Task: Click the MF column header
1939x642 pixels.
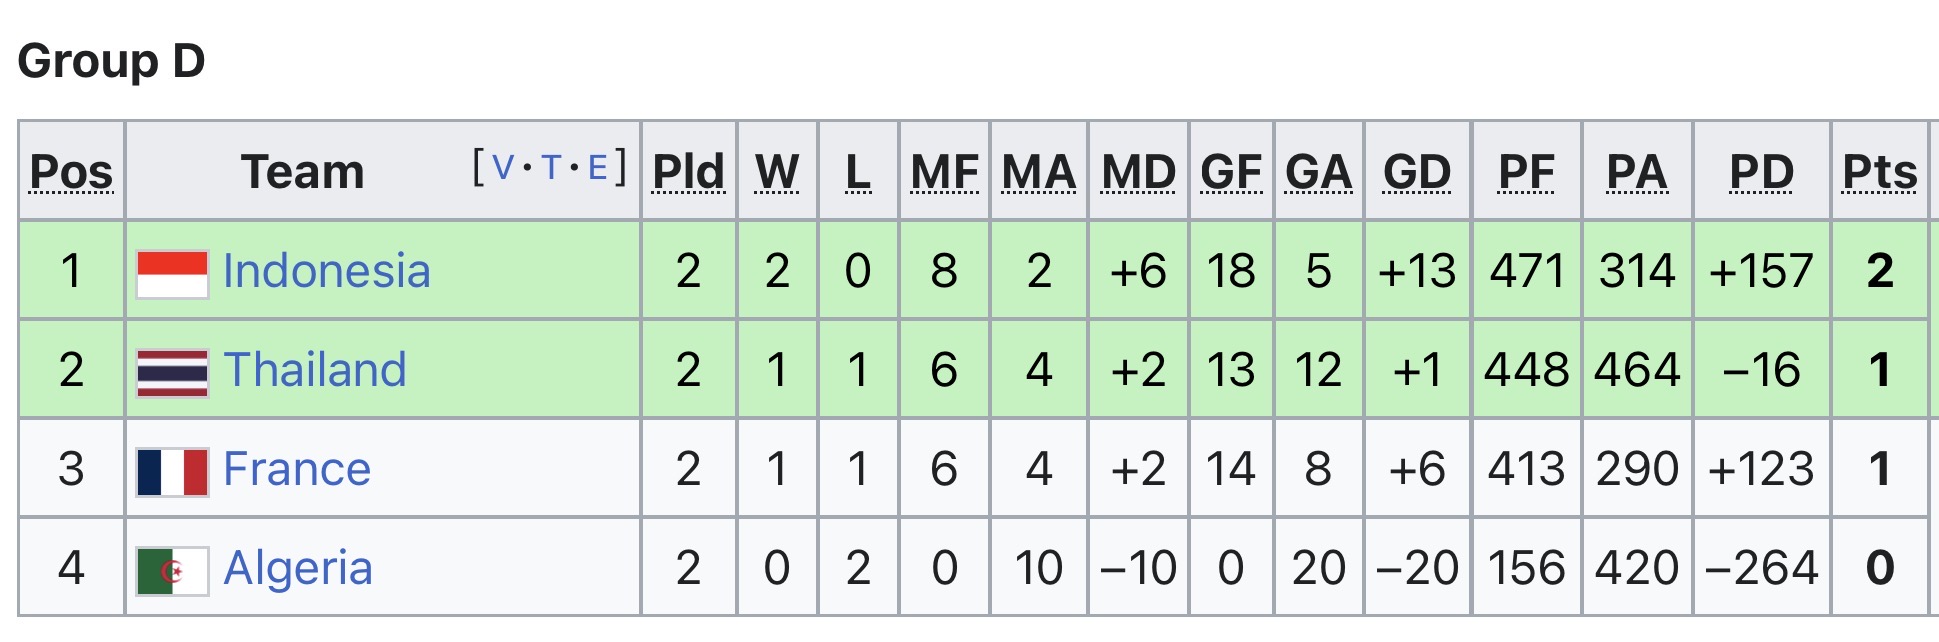Action: tap(944, 172)
